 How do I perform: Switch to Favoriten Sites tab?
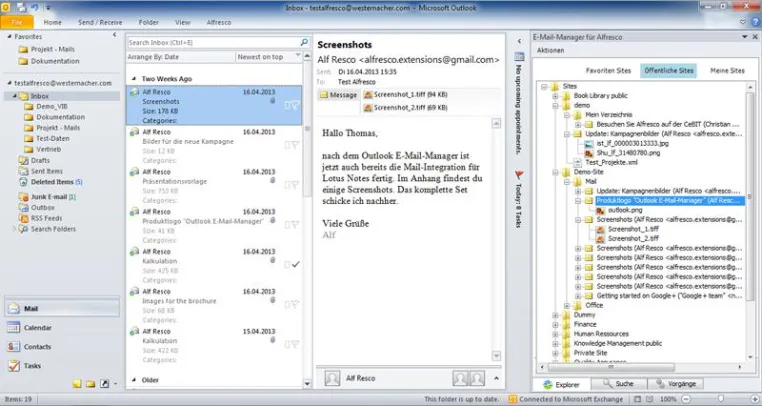click(608, 71)
